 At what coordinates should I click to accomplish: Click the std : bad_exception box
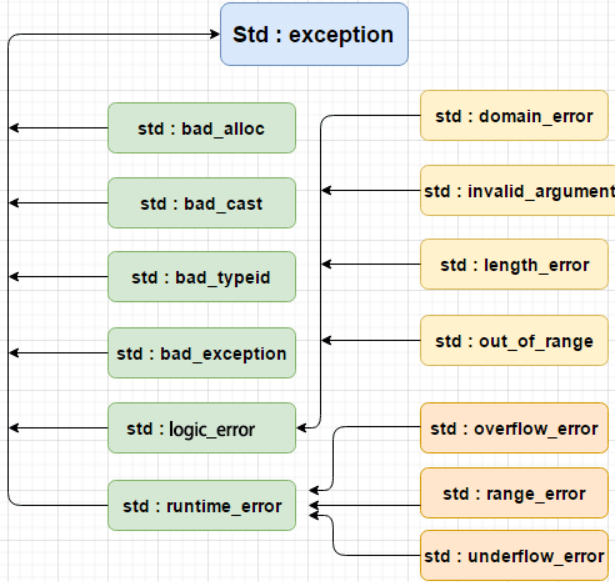[x=202, y=353]
